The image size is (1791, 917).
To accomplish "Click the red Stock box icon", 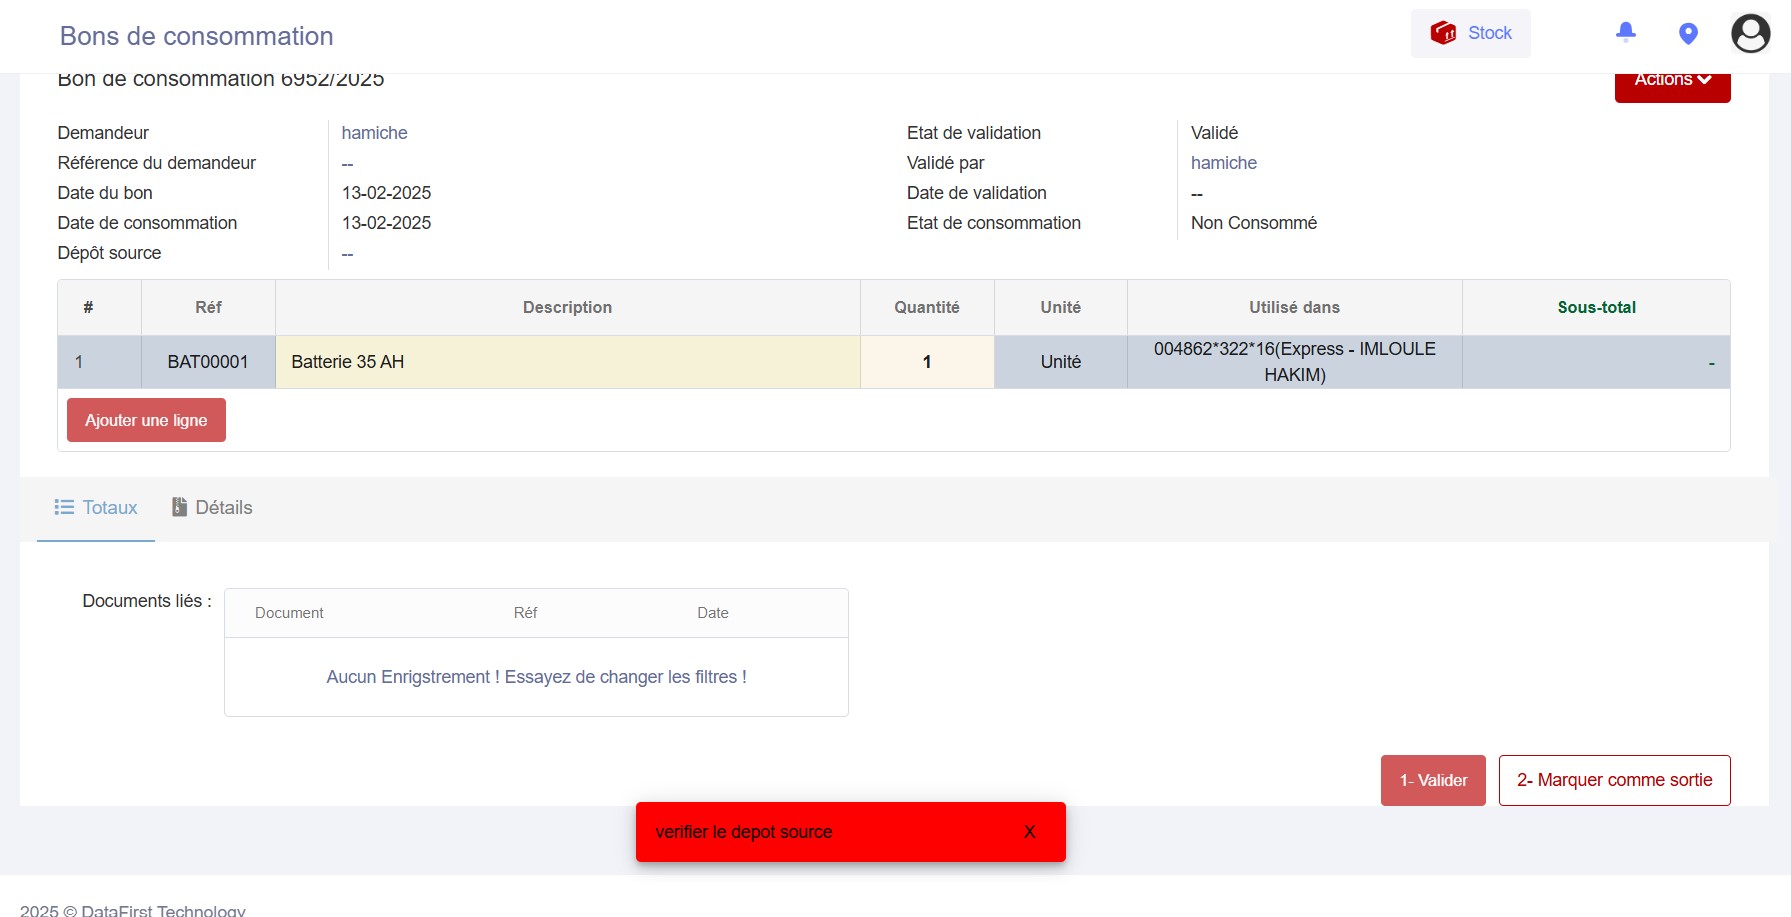I will coord(1443,33).
